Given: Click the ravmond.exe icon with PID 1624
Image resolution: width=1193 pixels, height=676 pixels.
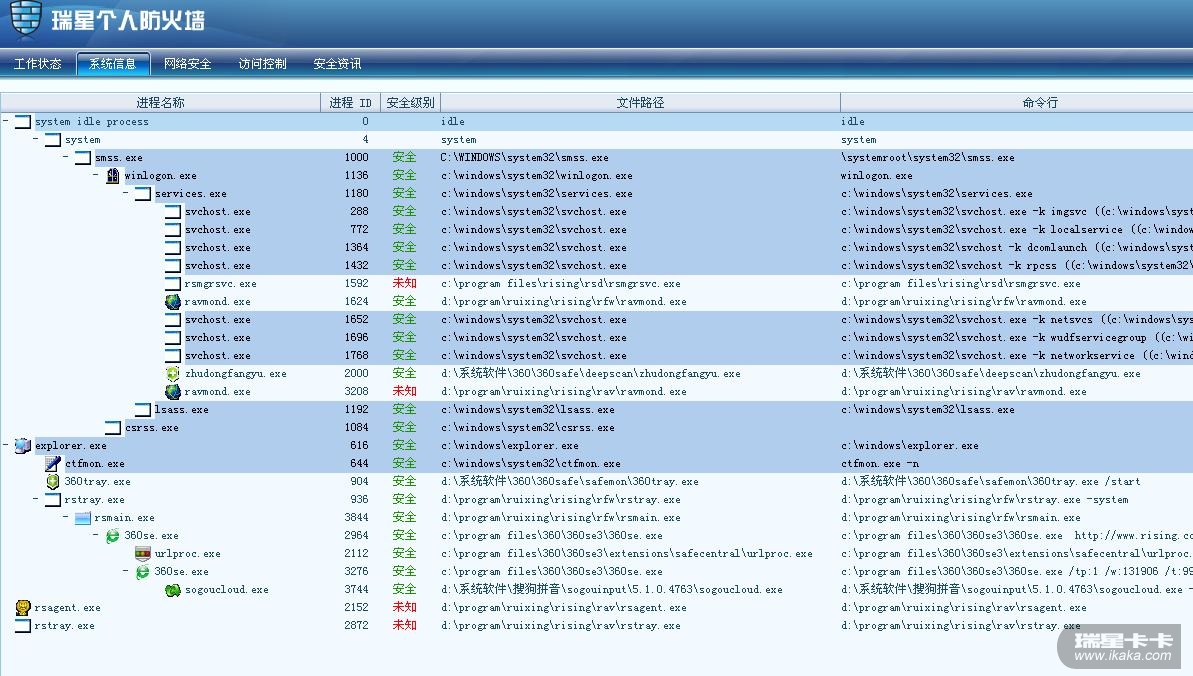Looking at the screenshot, I should click(173, 302).
